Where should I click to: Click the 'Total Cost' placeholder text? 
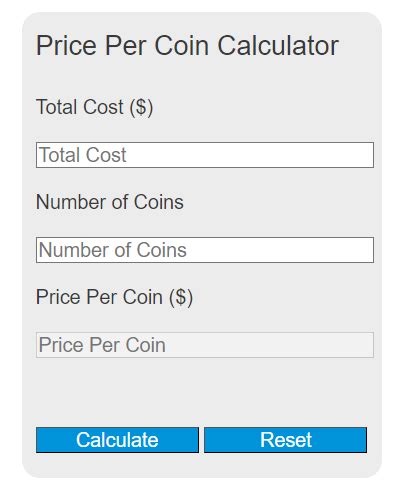tap(83, 155)
